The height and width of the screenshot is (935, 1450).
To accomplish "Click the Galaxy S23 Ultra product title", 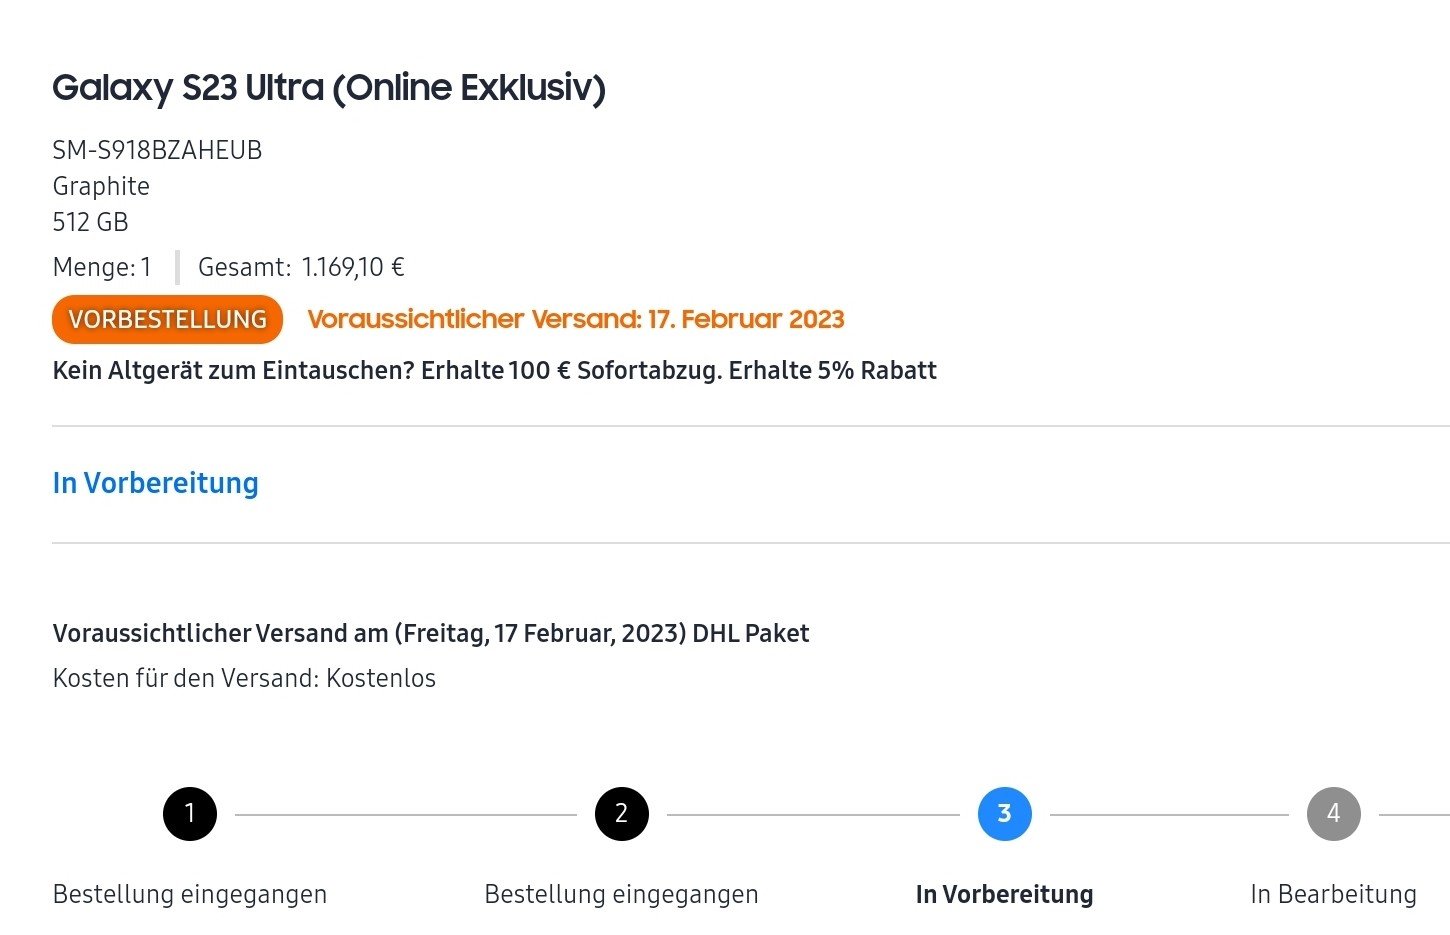I will pyautogui.click(x=328, y=88).
